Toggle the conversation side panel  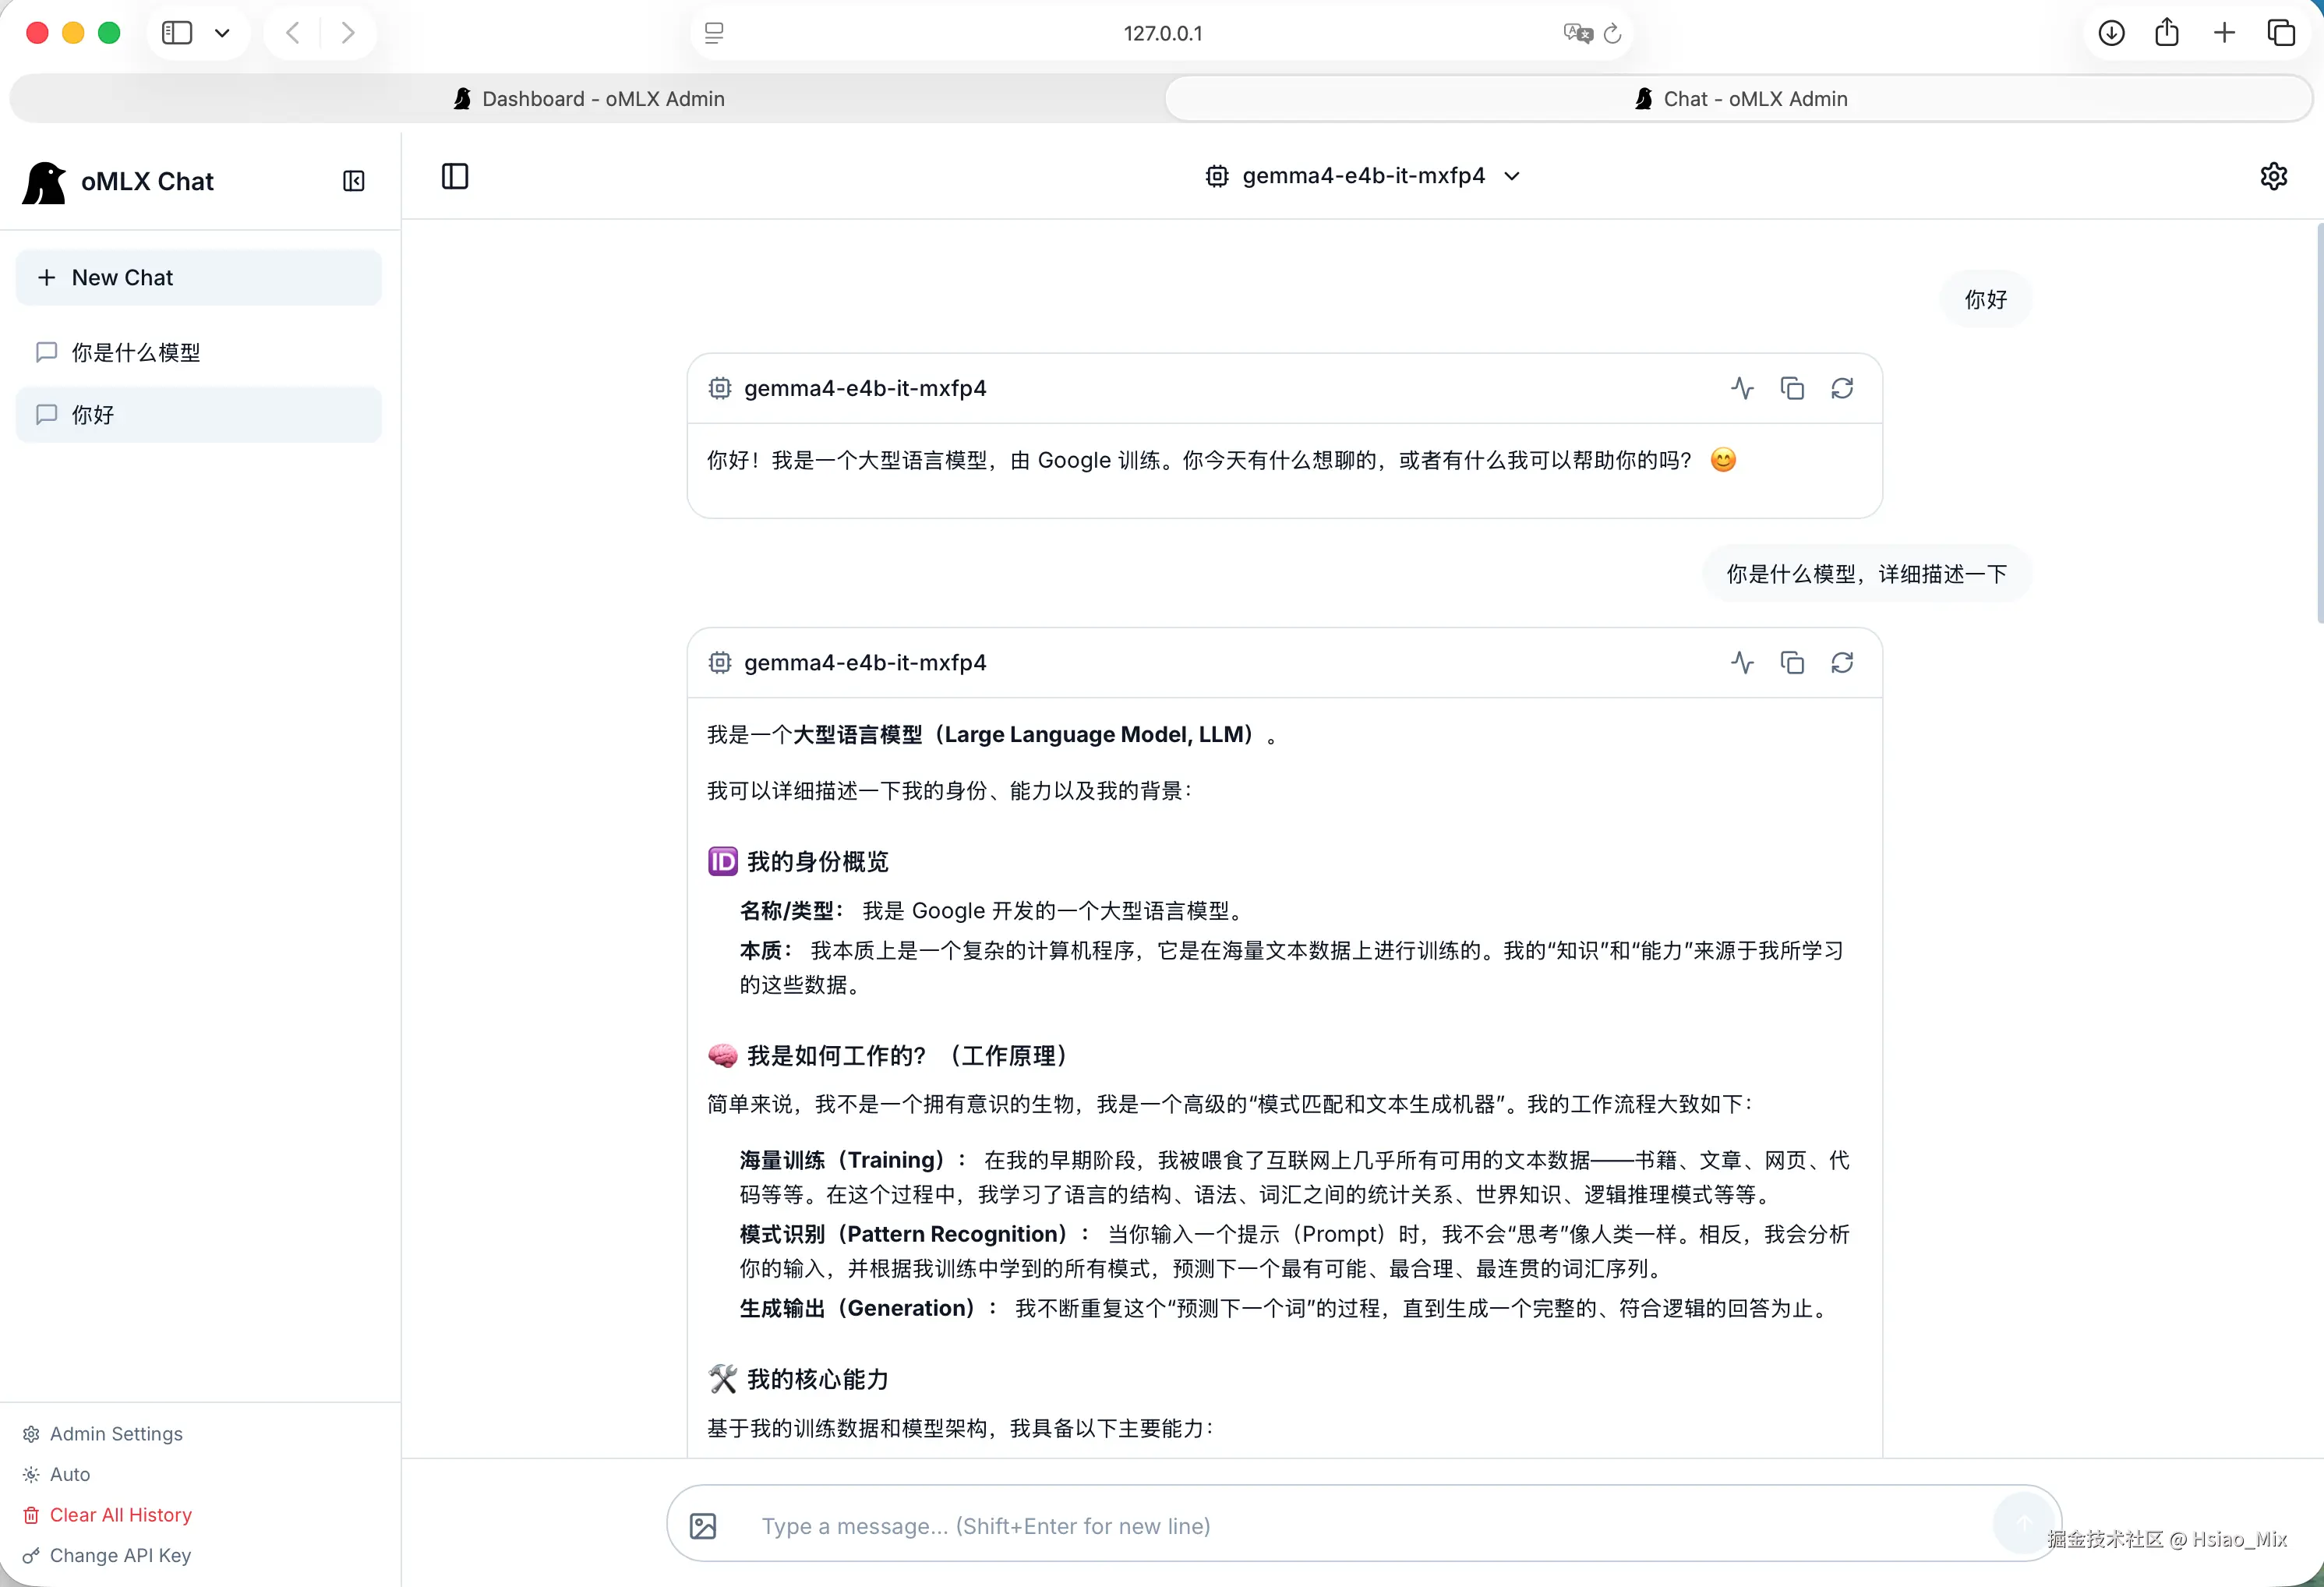[454, 176]
